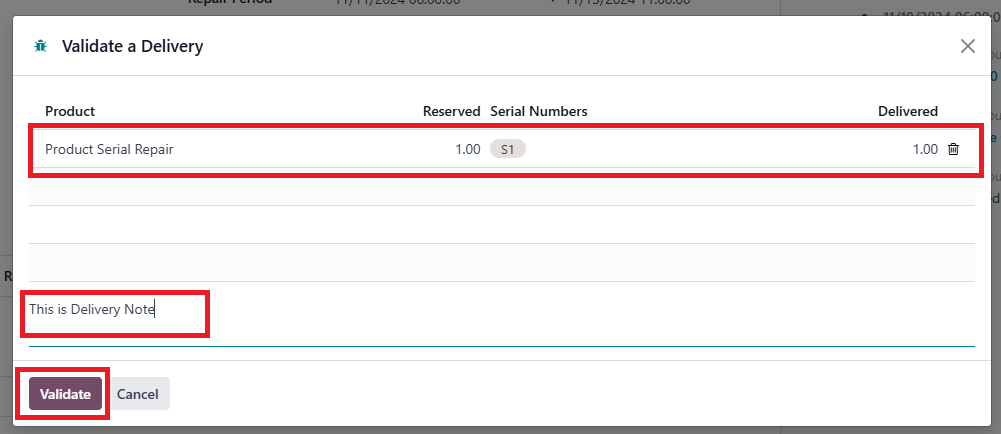Click the bug debug icon in dialog header
Screen dimensions: 1001x434
(x=40, y=46)
